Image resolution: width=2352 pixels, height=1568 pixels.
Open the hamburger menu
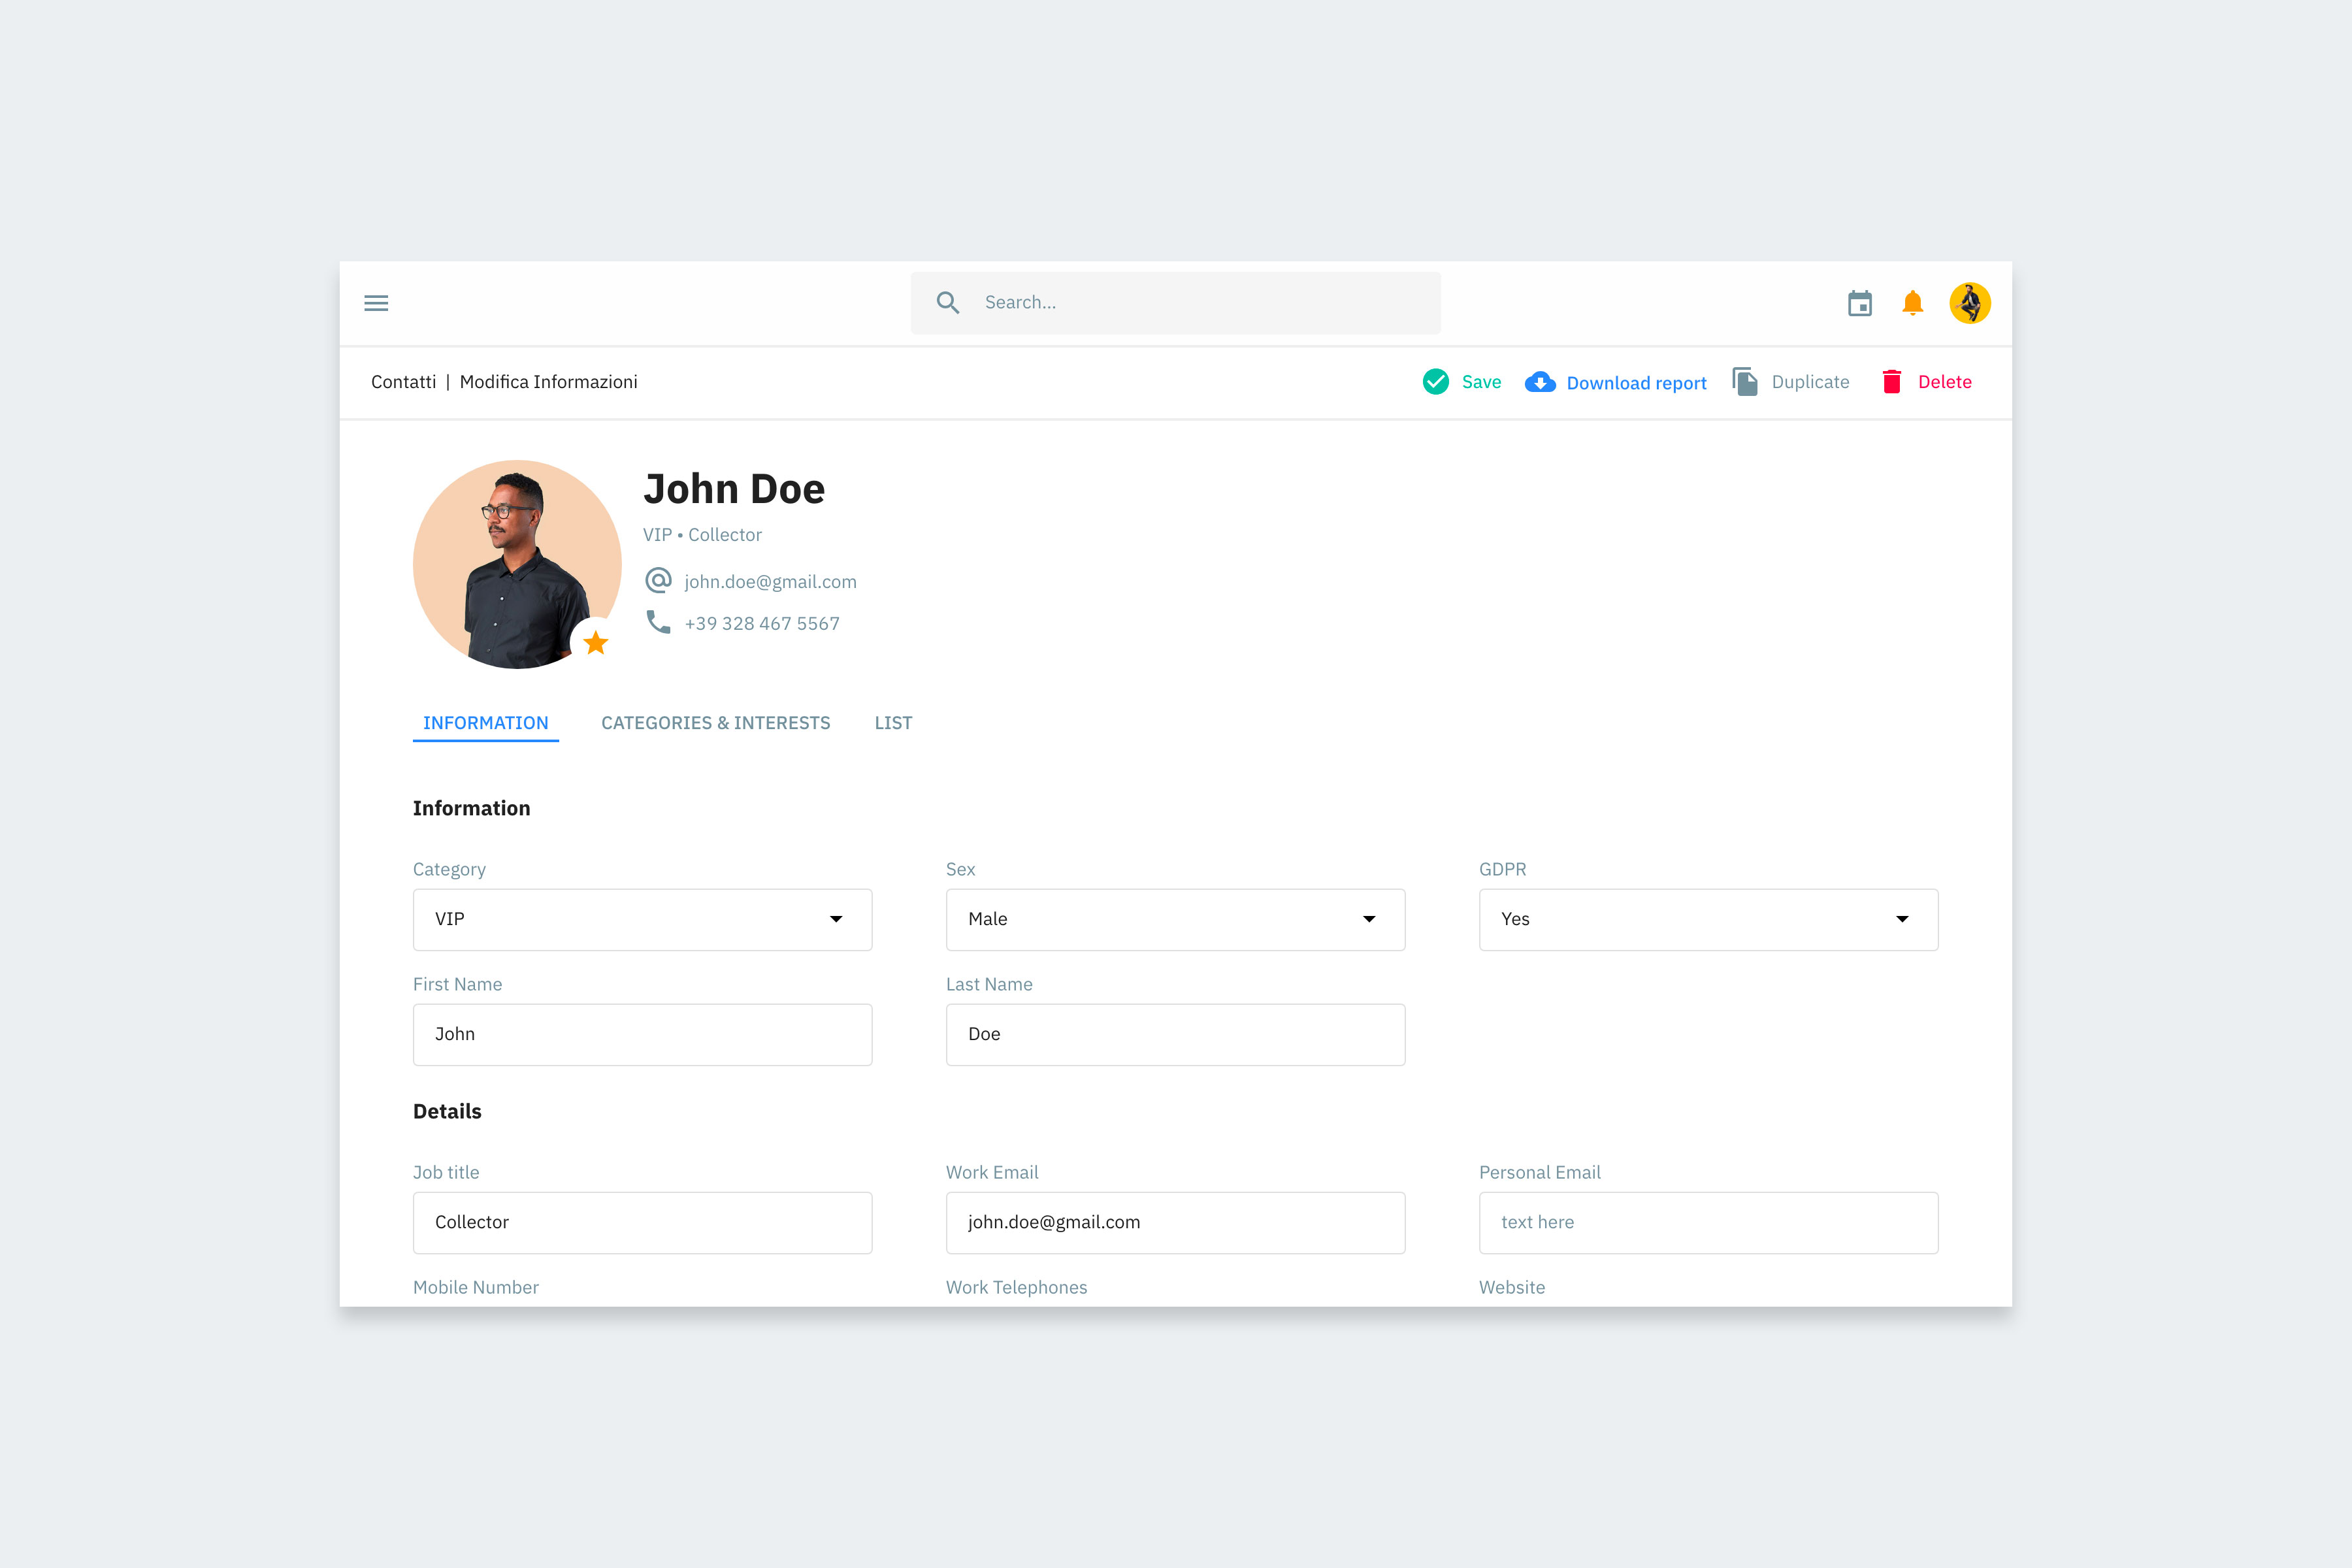(x=376, y=303)
